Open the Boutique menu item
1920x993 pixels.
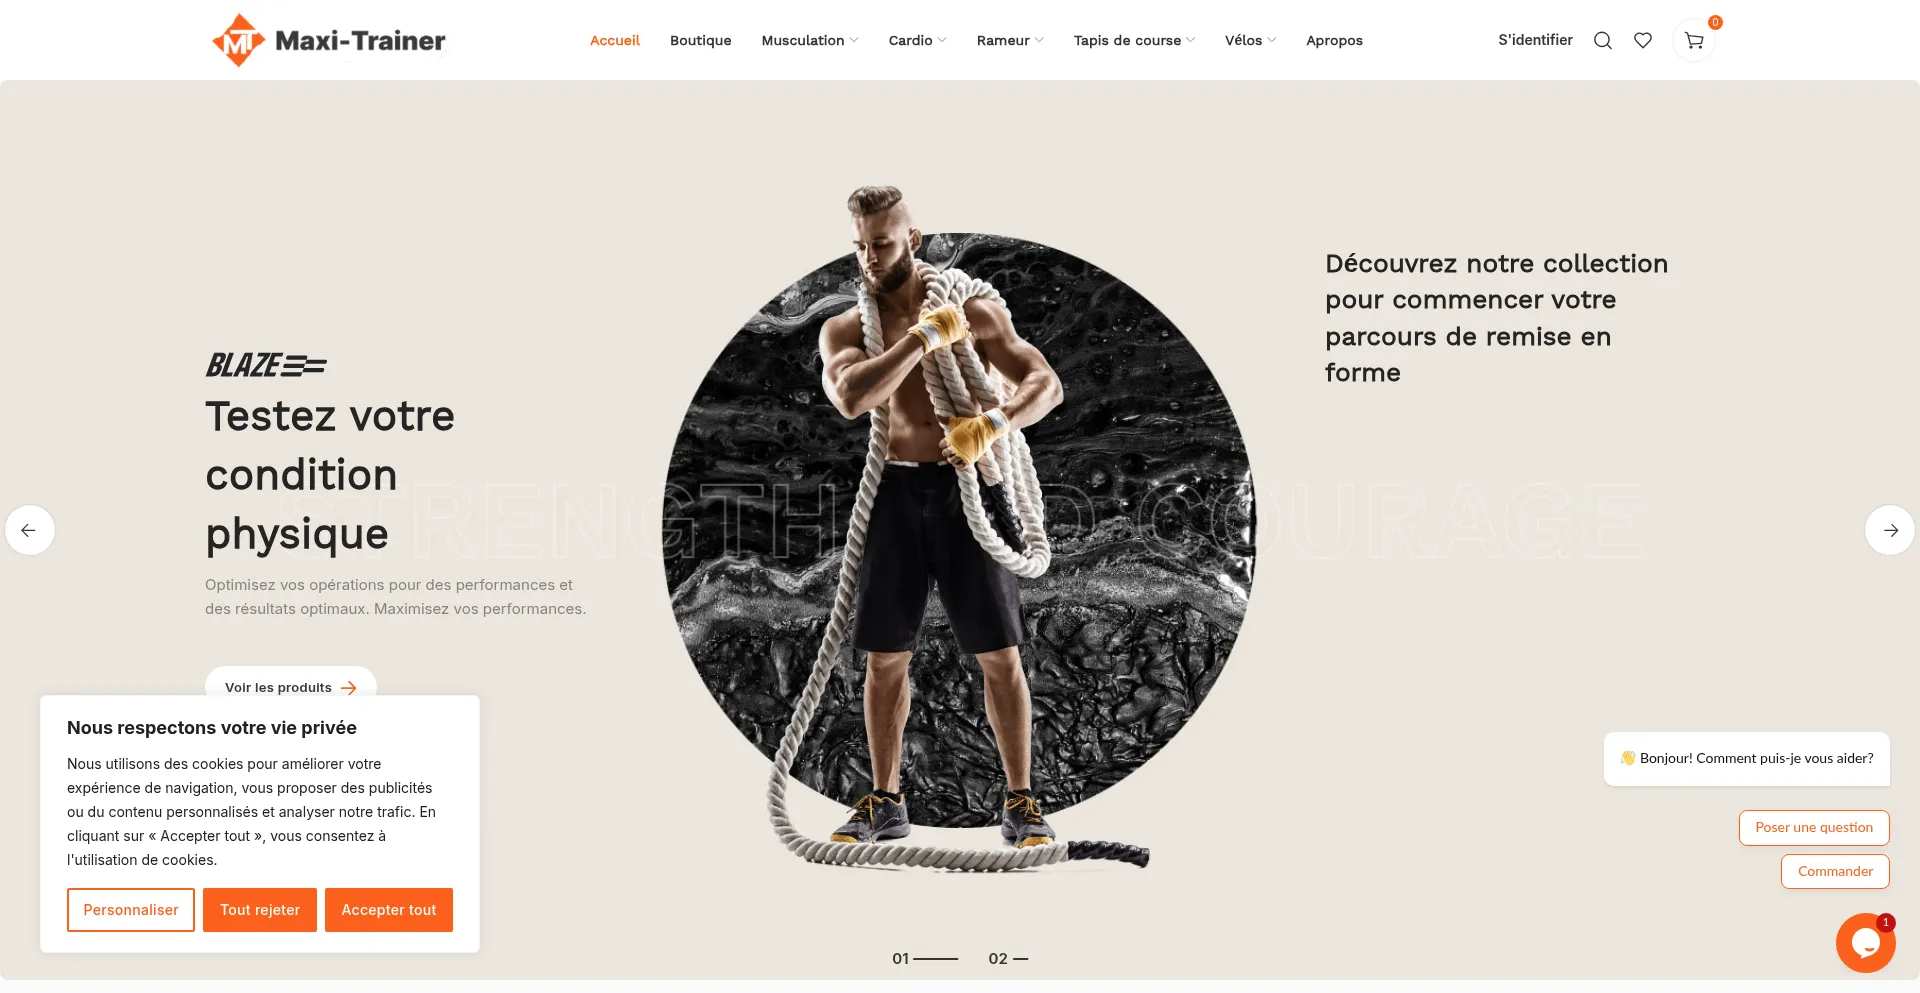coord(700,40)
